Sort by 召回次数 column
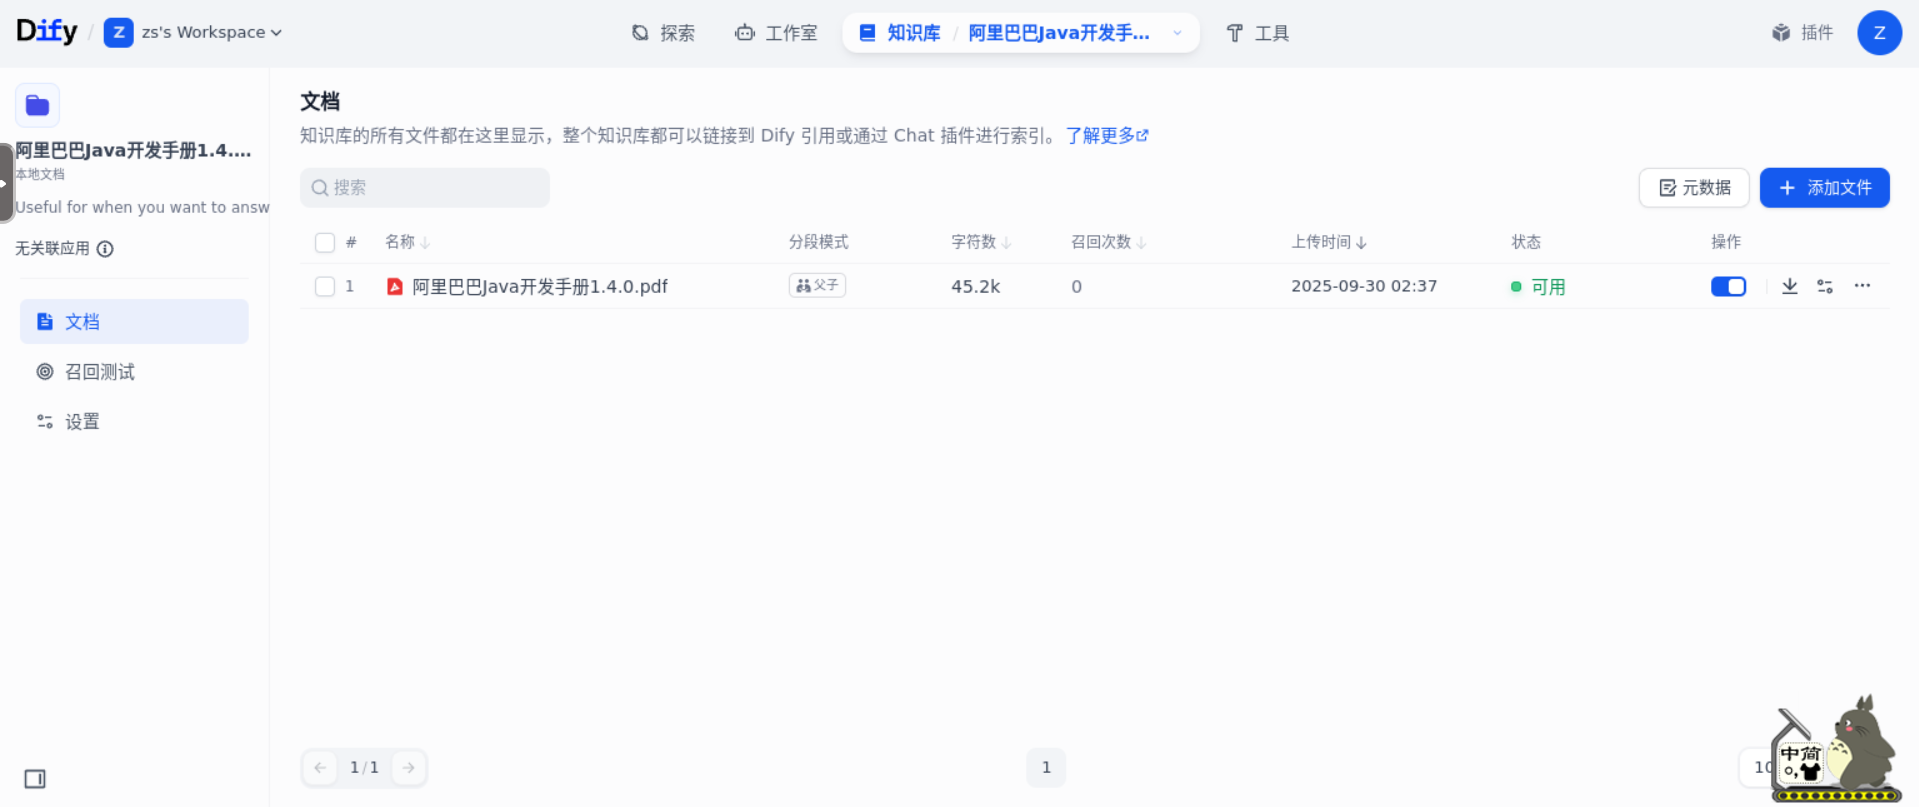Screen dimensions: 1919x807 tap(1109, 242)
